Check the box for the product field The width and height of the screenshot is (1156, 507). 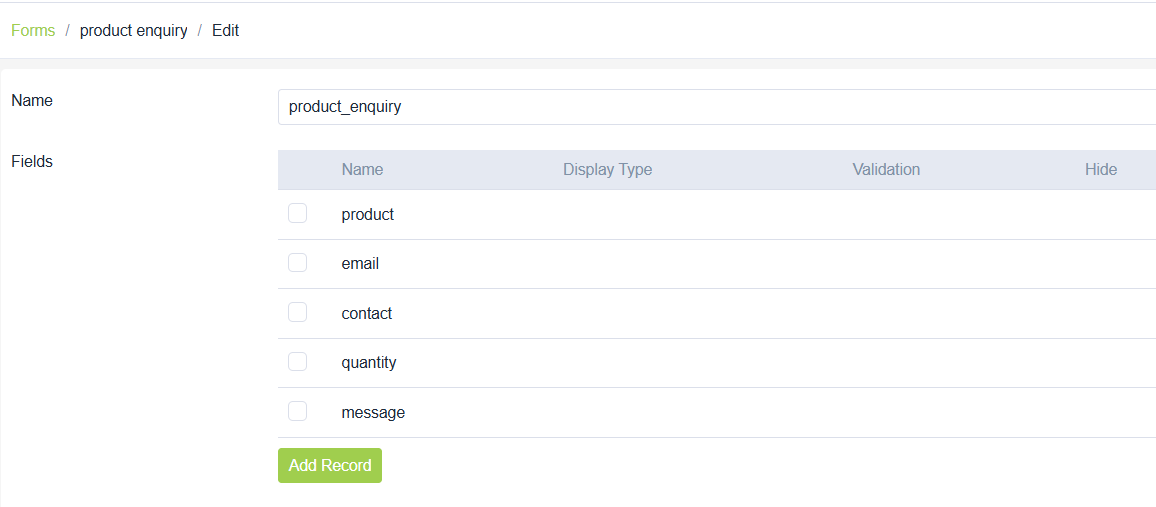click(297, 213)
